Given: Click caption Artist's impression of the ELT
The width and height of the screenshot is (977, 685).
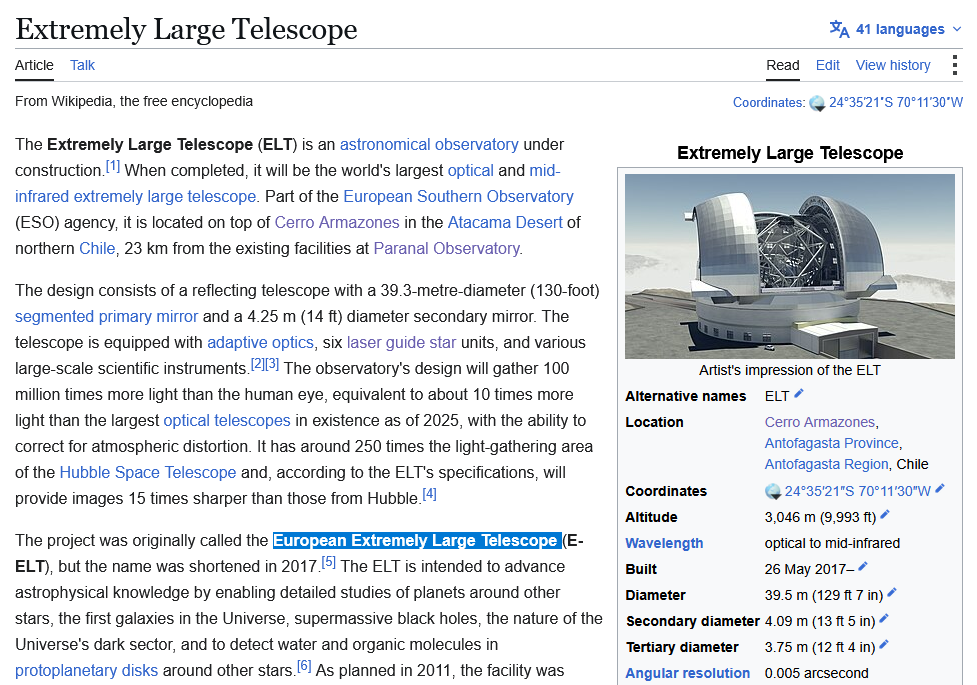Looking at the screenshot, I should tap(789, 370).
